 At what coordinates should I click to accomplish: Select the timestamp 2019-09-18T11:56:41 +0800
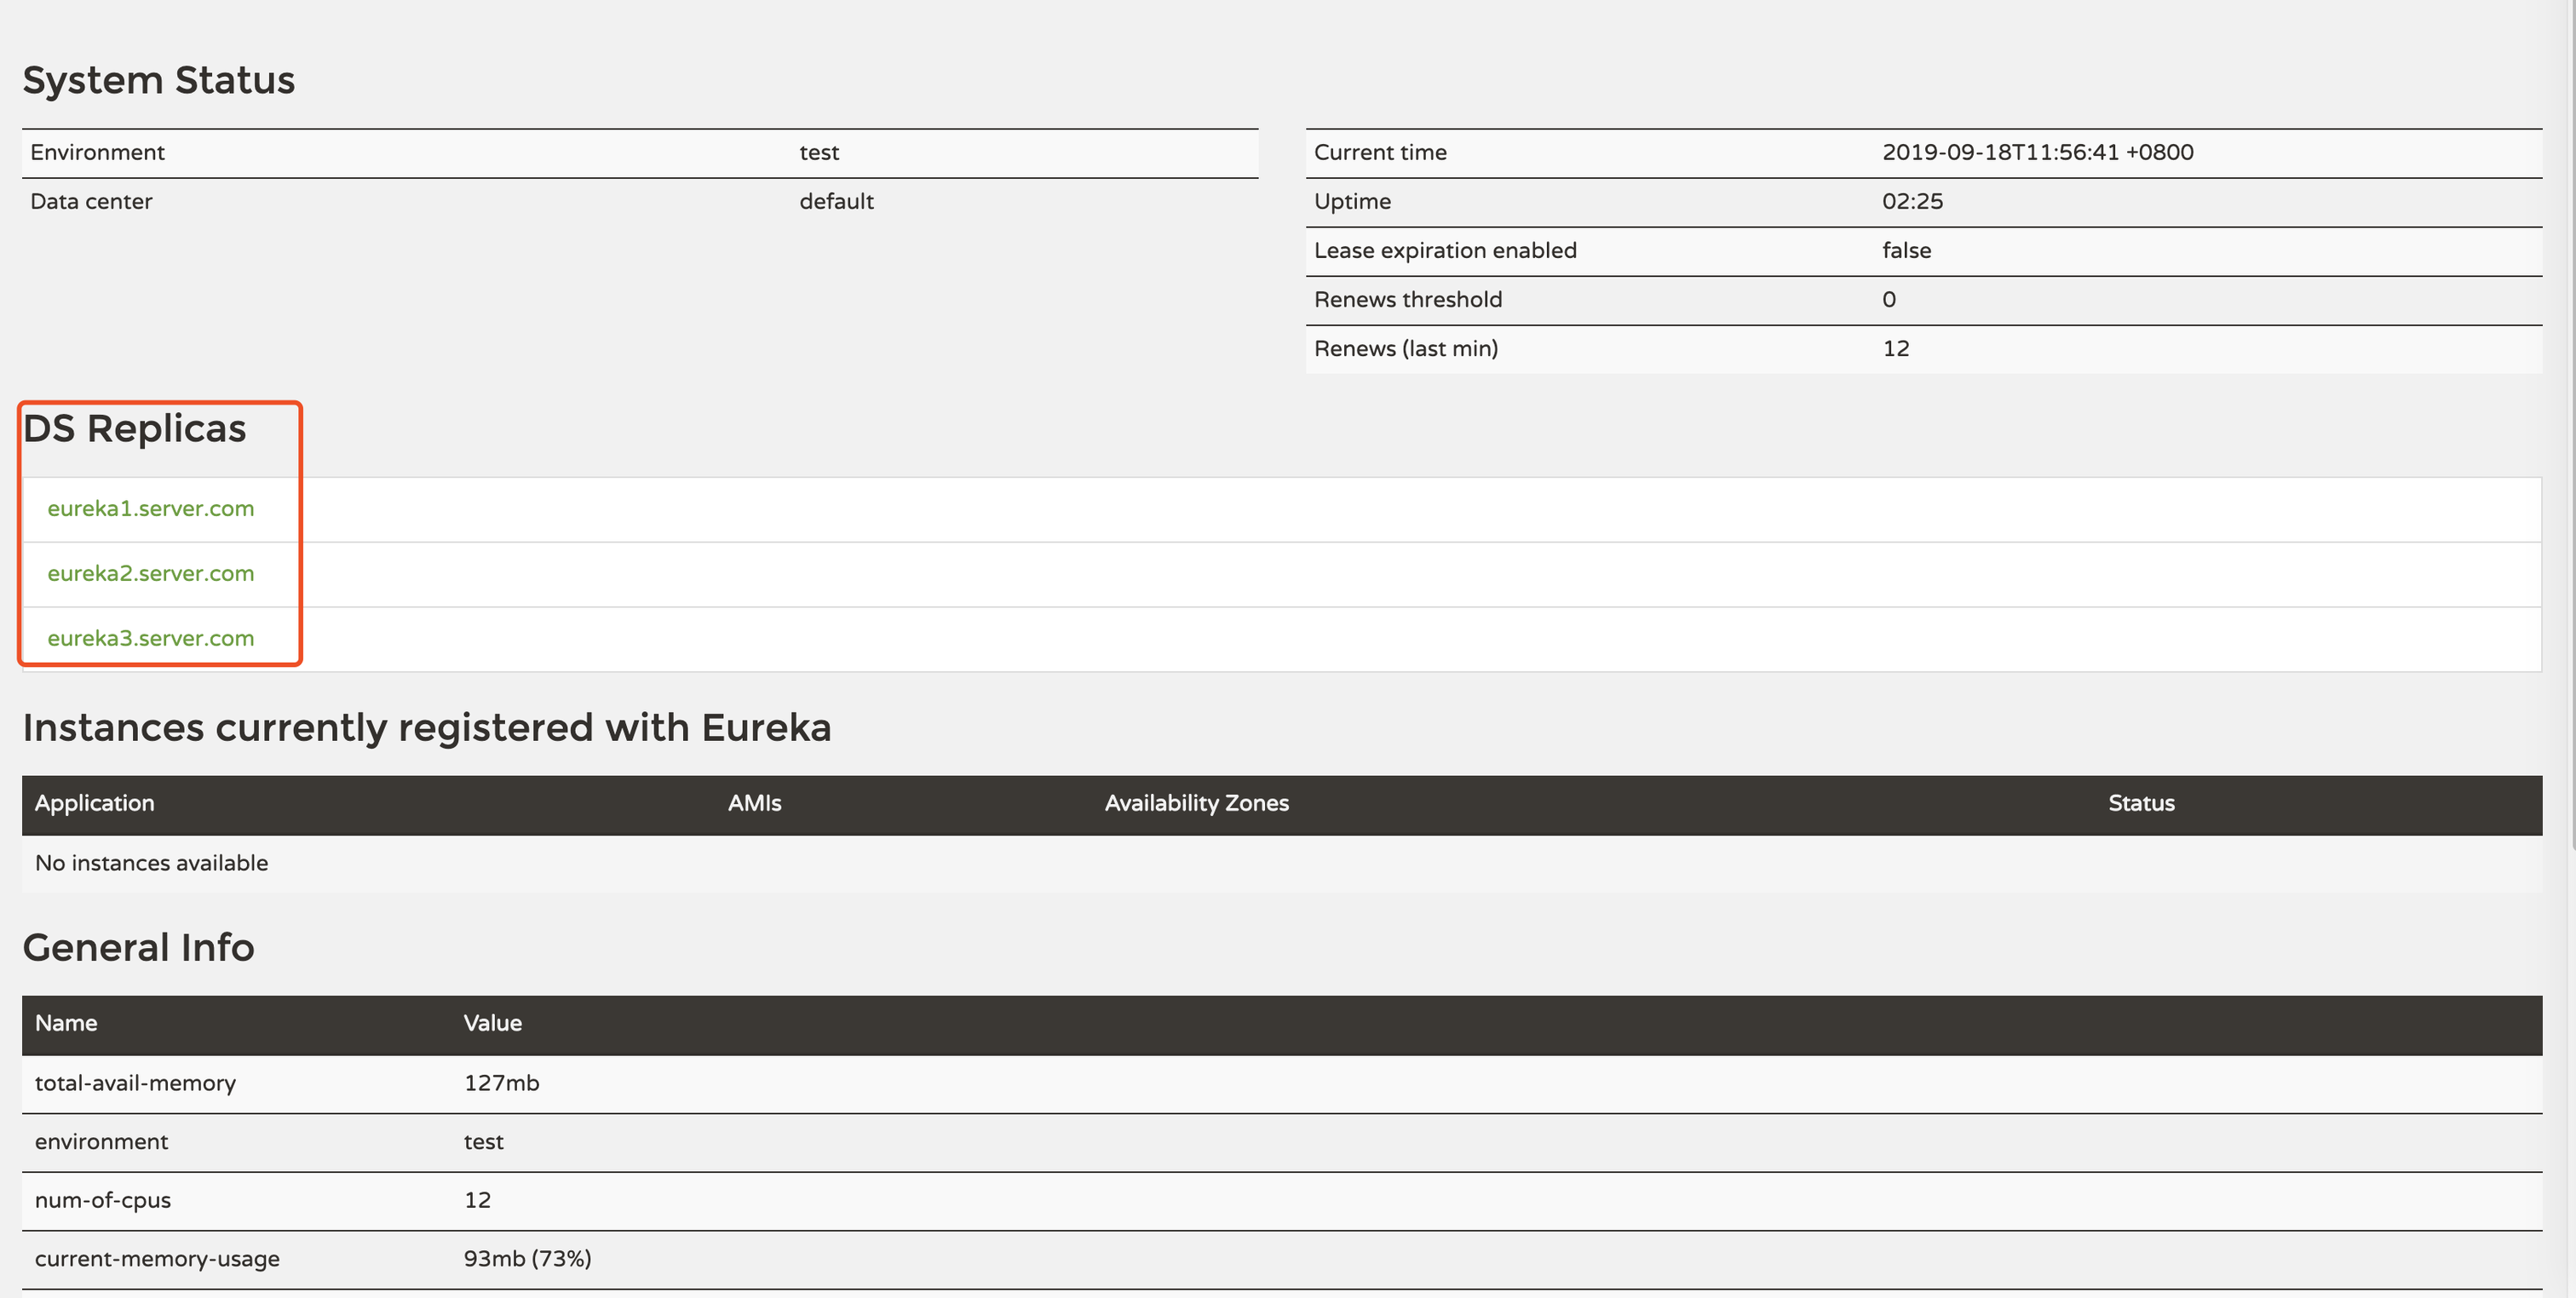(2038, 152)
